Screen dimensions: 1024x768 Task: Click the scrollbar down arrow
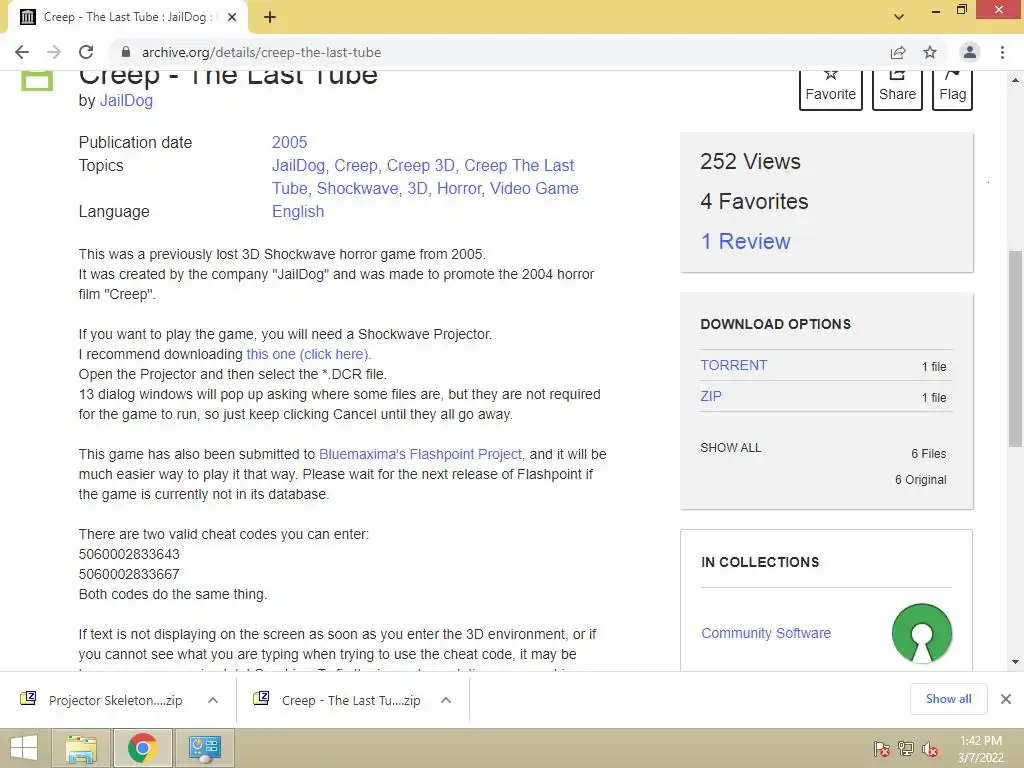tap(1015, 662)
